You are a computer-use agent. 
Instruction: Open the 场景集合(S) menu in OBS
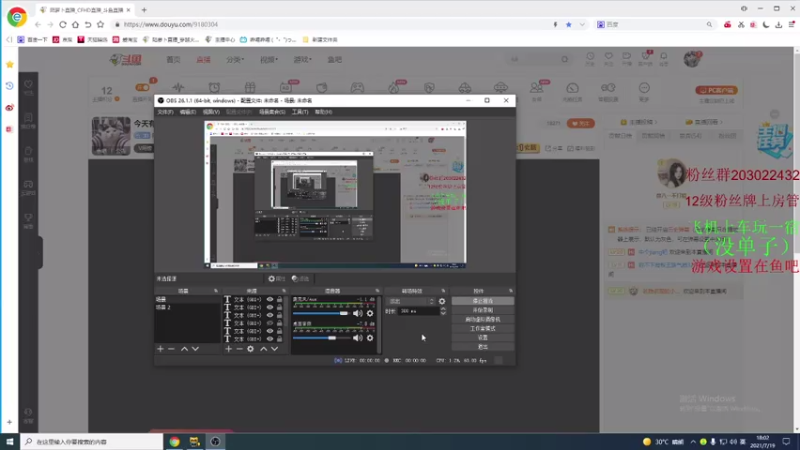pyautogui.click(x=272, y=112)
